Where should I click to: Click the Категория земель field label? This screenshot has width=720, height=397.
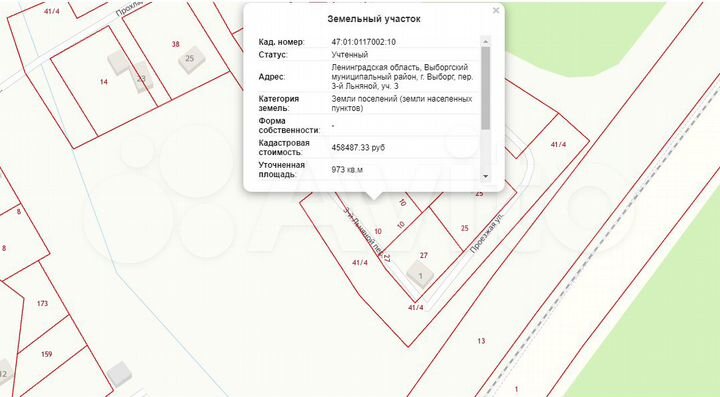tap(279, 103)
